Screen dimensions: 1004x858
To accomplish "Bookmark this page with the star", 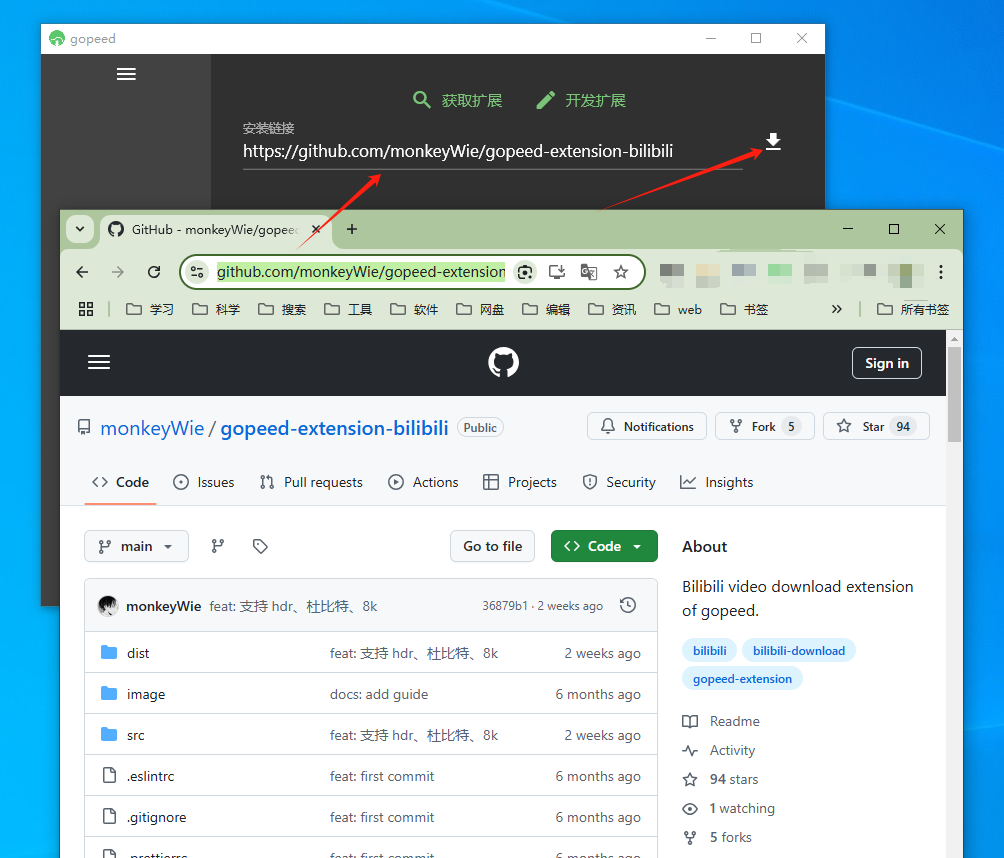I will 620,272.
